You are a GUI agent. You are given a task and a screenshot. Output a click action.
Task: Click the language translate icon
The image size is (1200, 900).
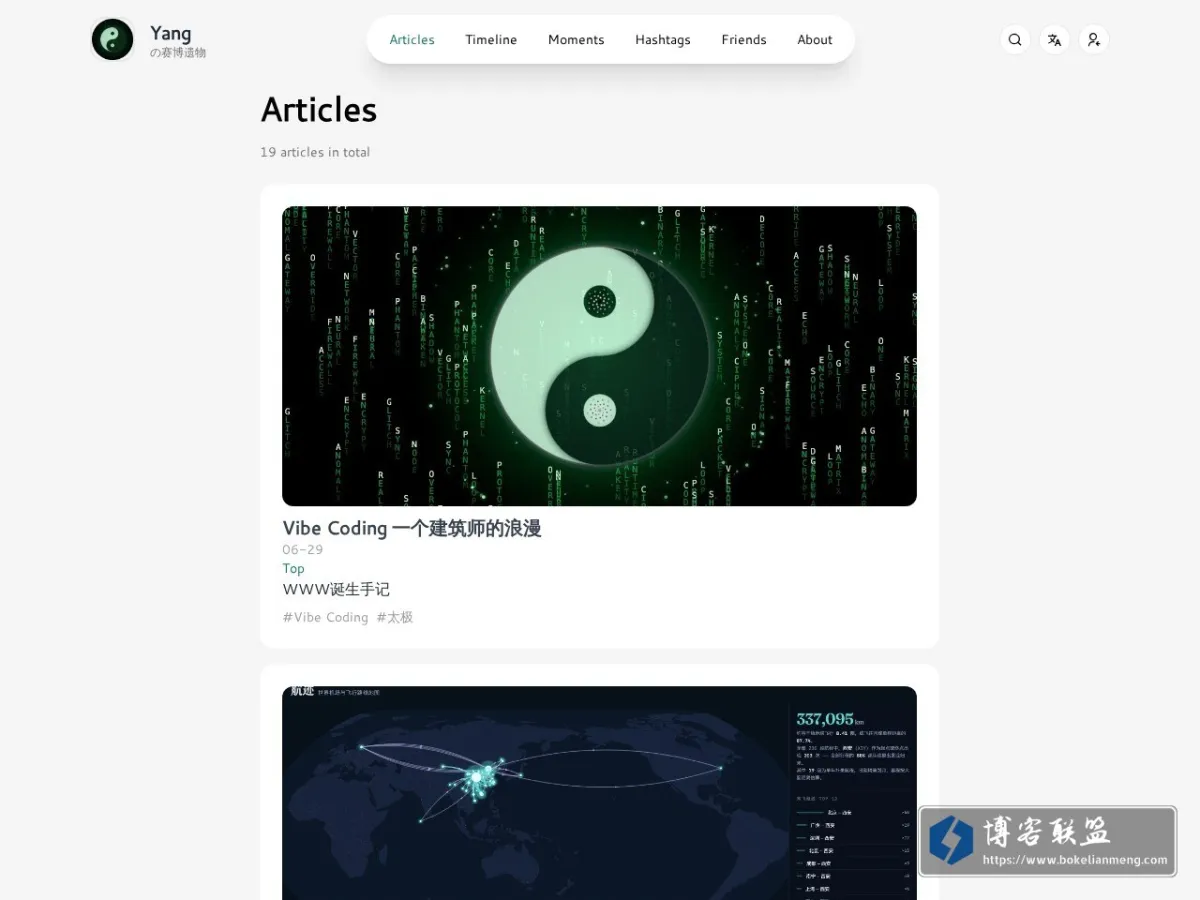1054,40
